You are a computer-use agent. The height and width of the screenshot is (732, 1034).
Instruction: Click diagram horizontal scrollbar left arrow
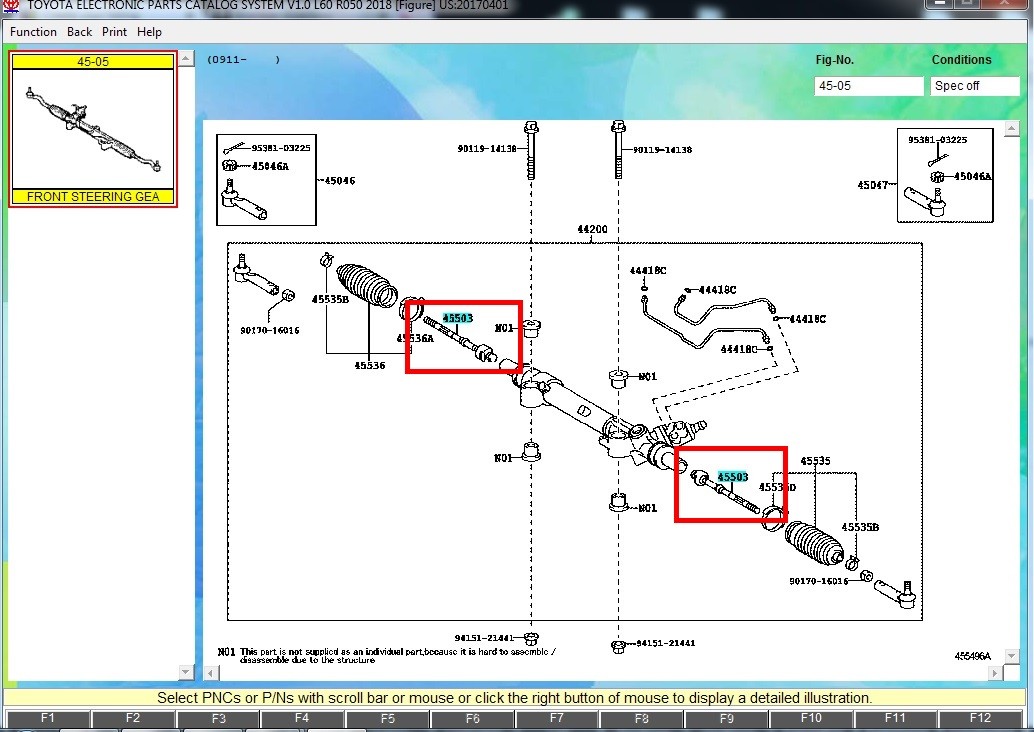(211, 673)
